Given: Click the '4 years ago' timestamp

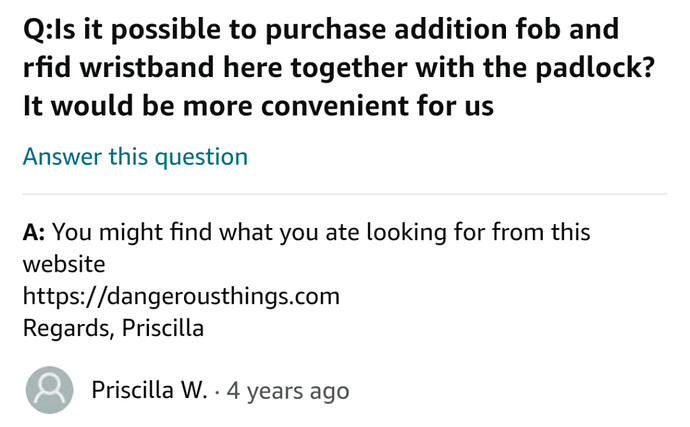Looking at the screenshot, I should [x=288, y=391].
